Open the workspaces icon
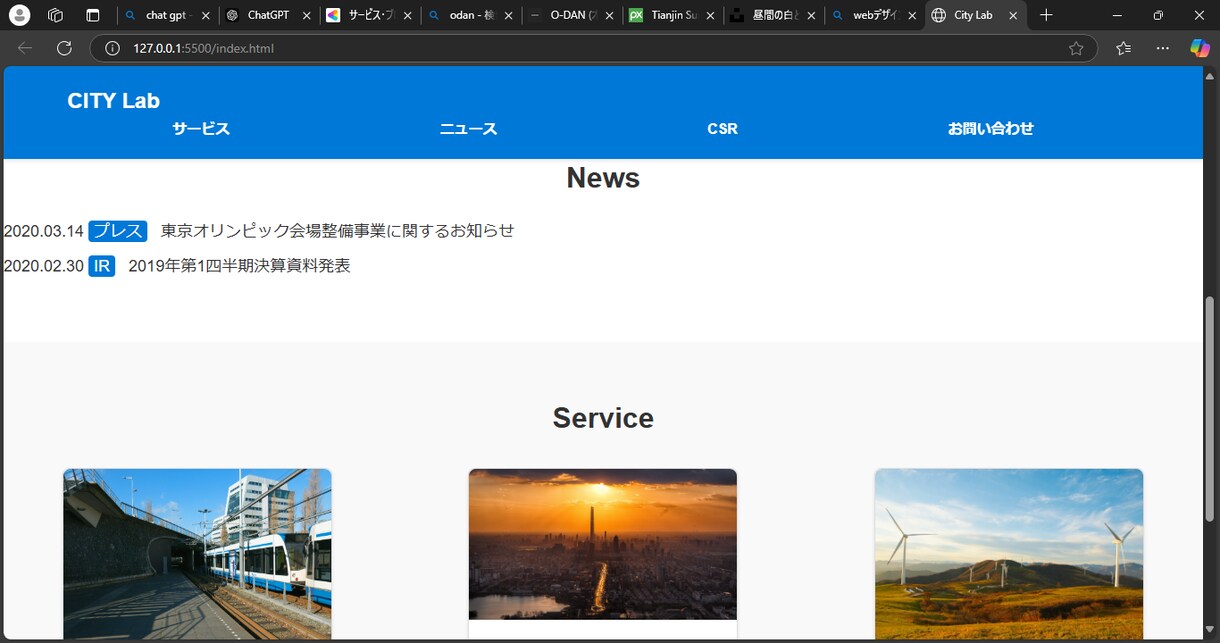 [x=56, y=15]
